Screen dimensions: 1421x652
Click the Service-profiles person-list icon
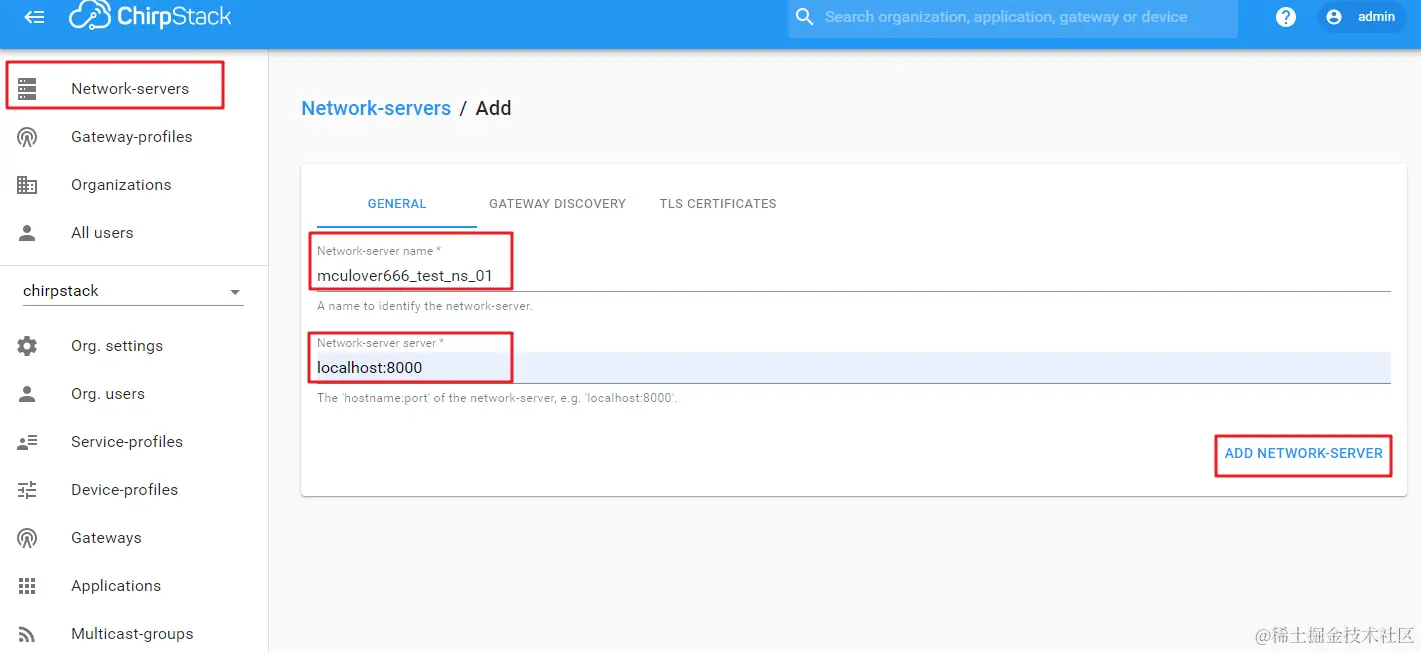27,442
